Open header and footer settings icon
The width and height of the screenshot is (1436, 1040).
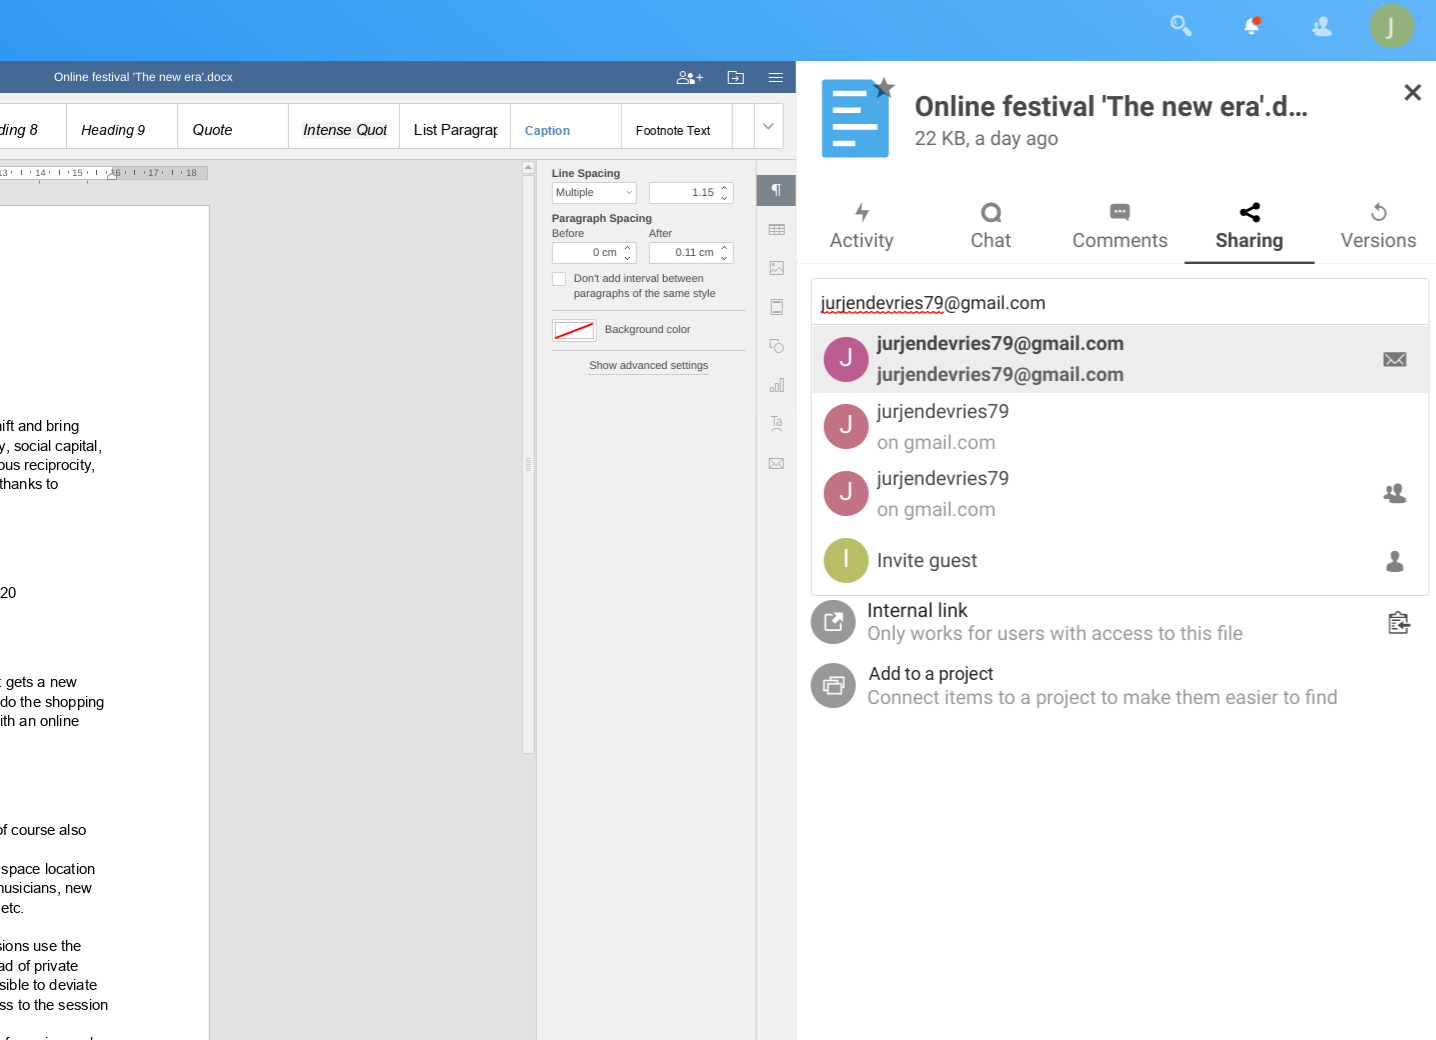pos(776,307)
